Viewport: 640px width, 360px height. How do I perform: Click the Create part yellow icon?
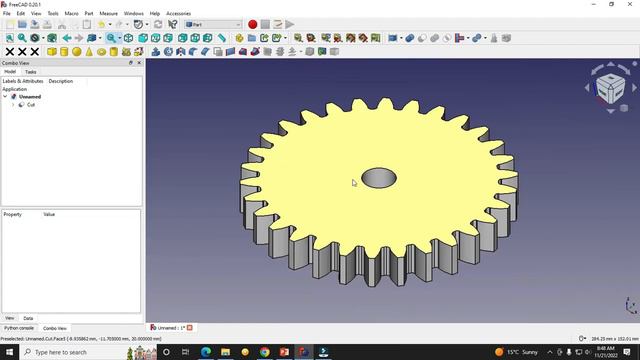pyautogui.click(x=240, y=38)
